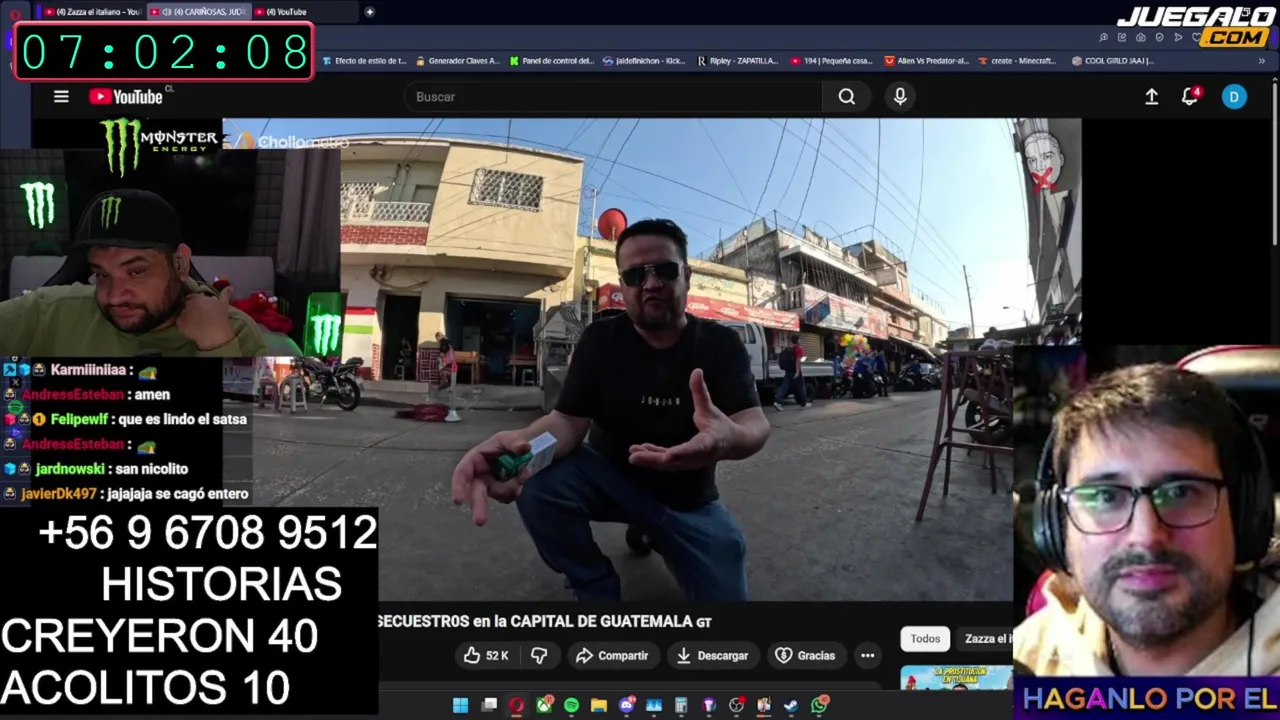This screenshot has width=1280, height=720.
Task: Open the account avatar with letter D
Action: (1234, 97)
